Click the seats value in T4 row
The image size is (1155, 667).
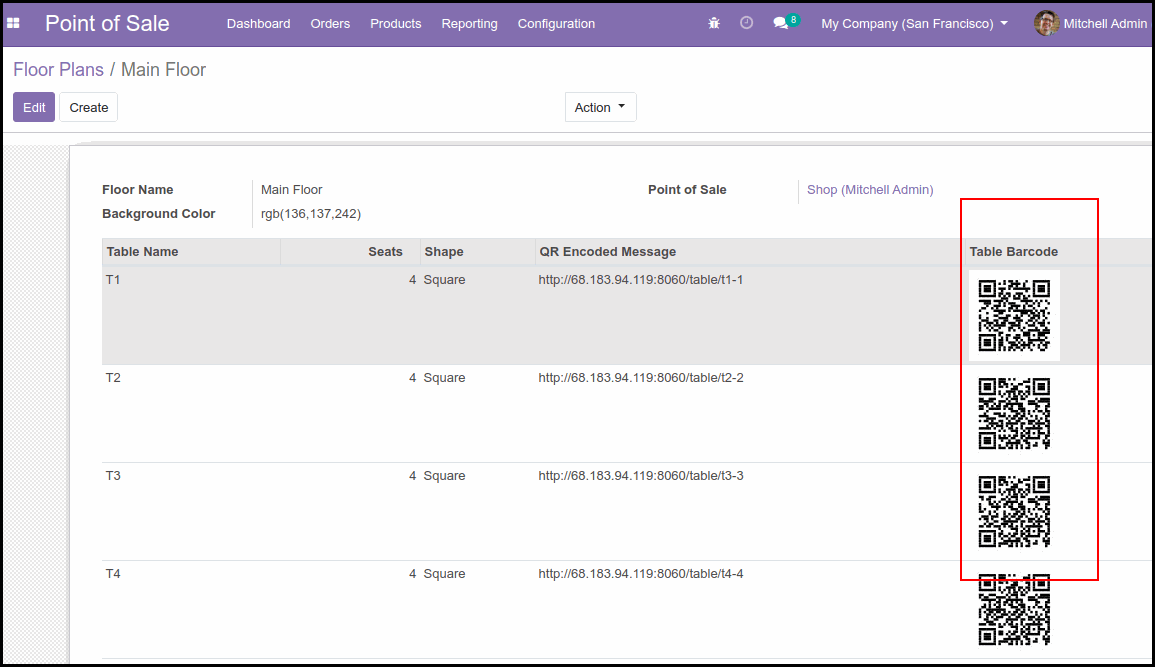point(412,574)
